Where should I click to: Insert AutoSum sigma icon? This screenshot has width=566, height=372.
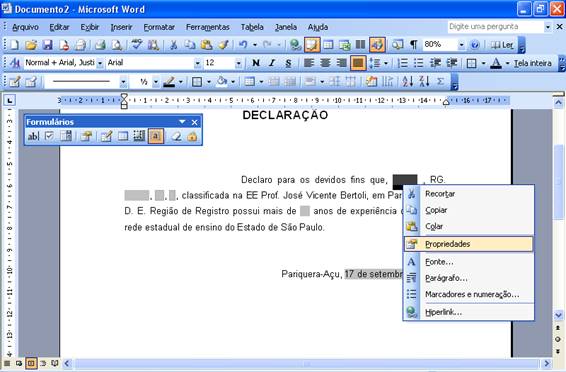[x=440, y=82]
